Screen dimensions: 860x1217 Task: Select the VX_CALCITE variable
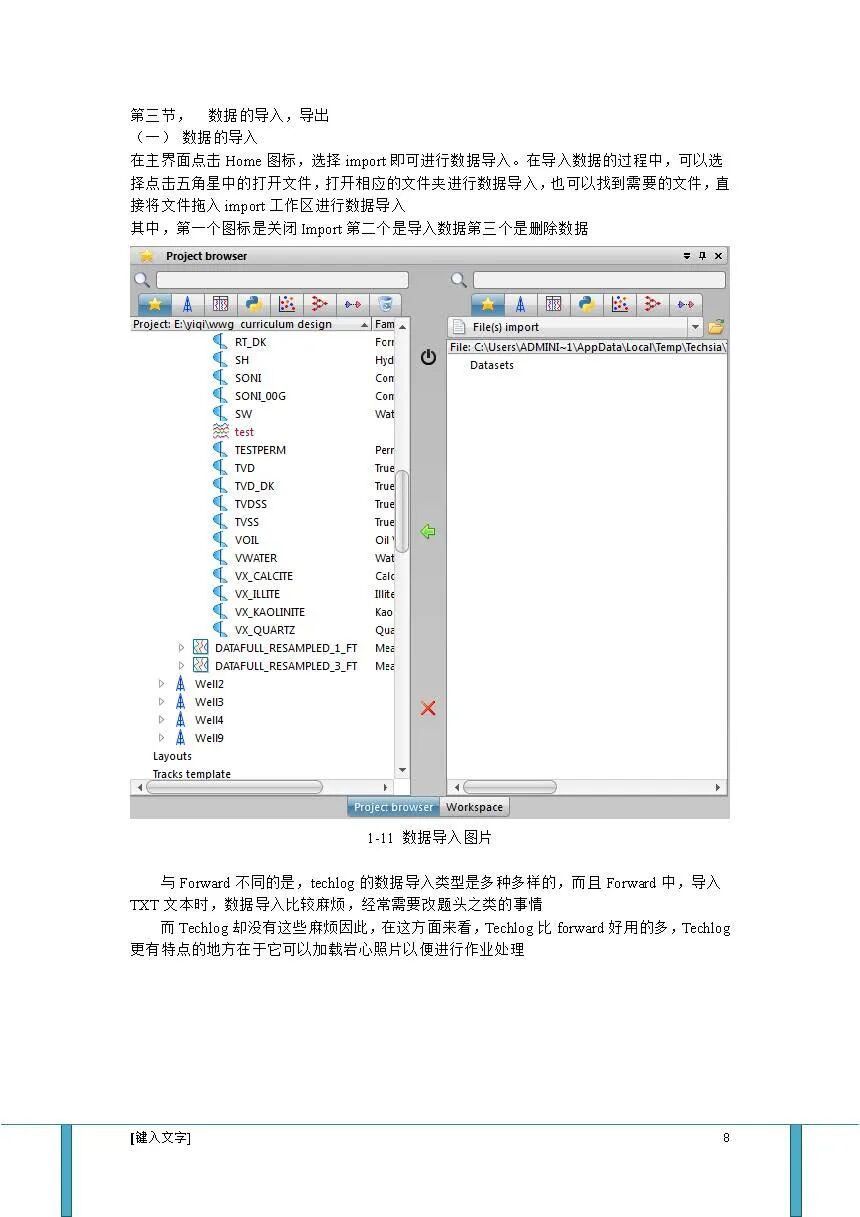tap(264, 576)
